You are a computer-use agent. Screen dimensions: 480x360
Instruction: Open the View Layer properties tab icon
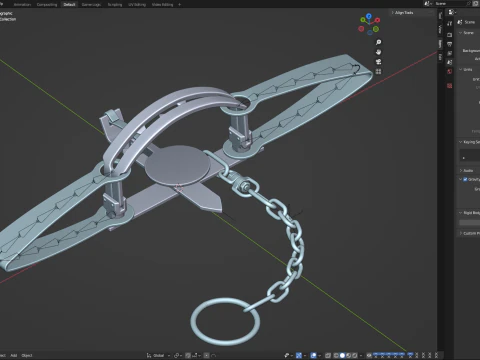point(450,53)
